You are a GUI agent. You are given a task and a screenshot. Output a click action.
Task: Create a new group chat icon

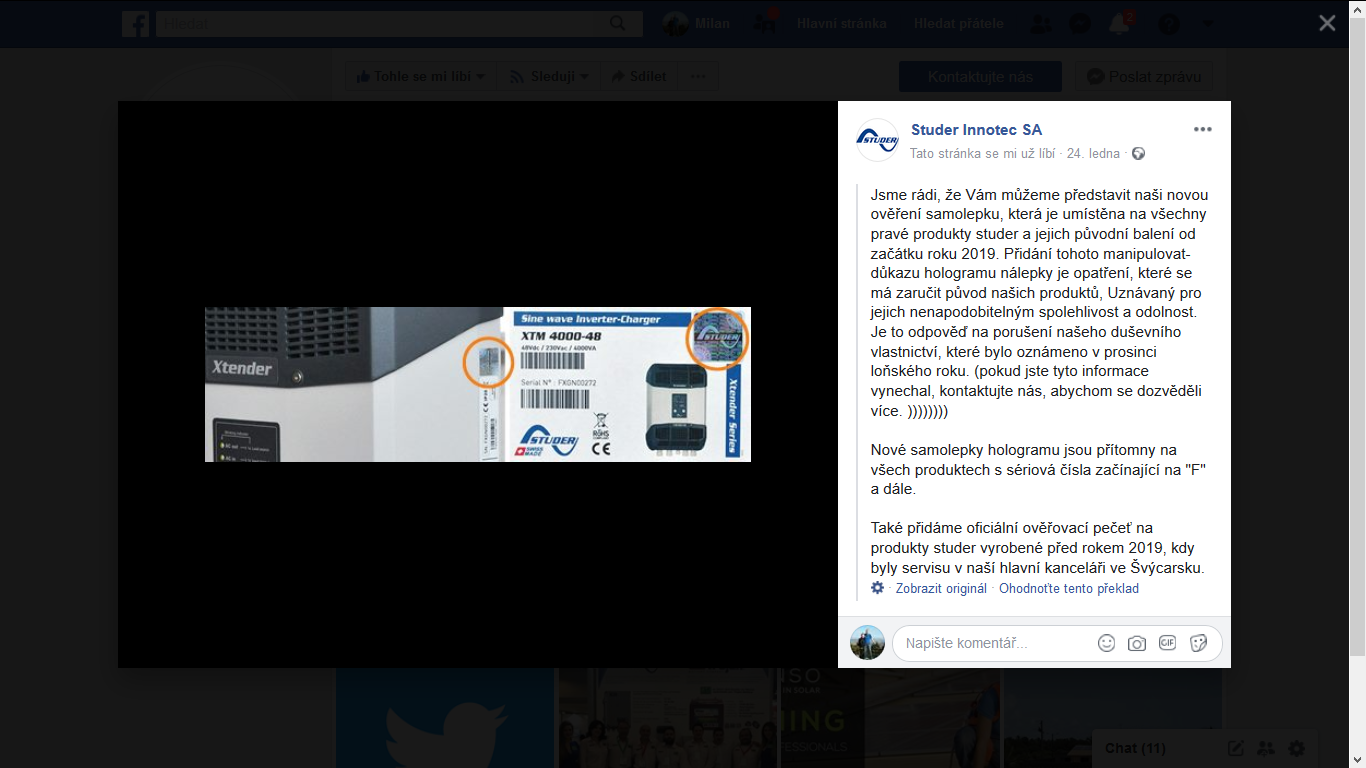coord(1266,748)
